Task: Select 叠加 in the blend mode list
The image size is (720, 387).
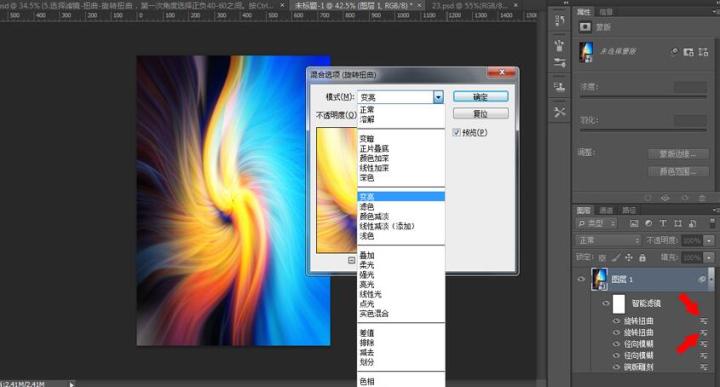Action: coord(367,255)
